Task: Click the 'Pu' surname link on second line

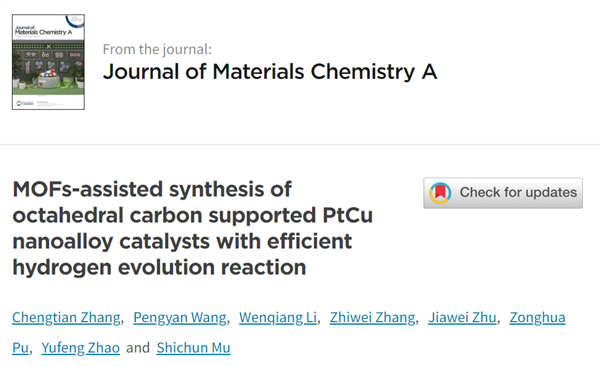Action: tap(20, 348)
